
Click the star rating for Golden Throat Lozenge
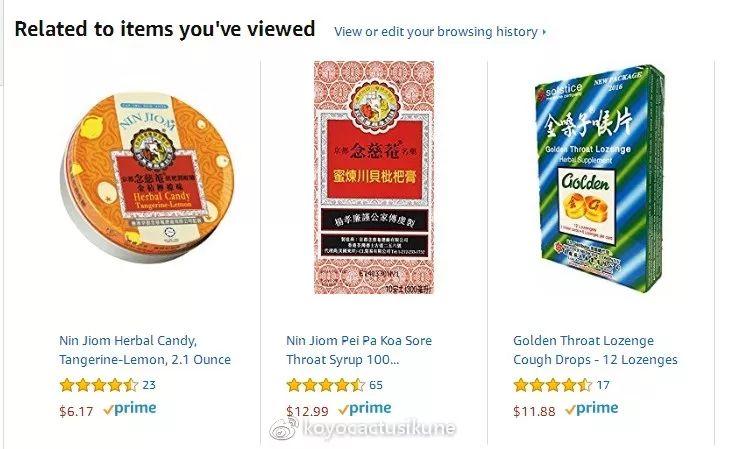click(x=552, y=385)
